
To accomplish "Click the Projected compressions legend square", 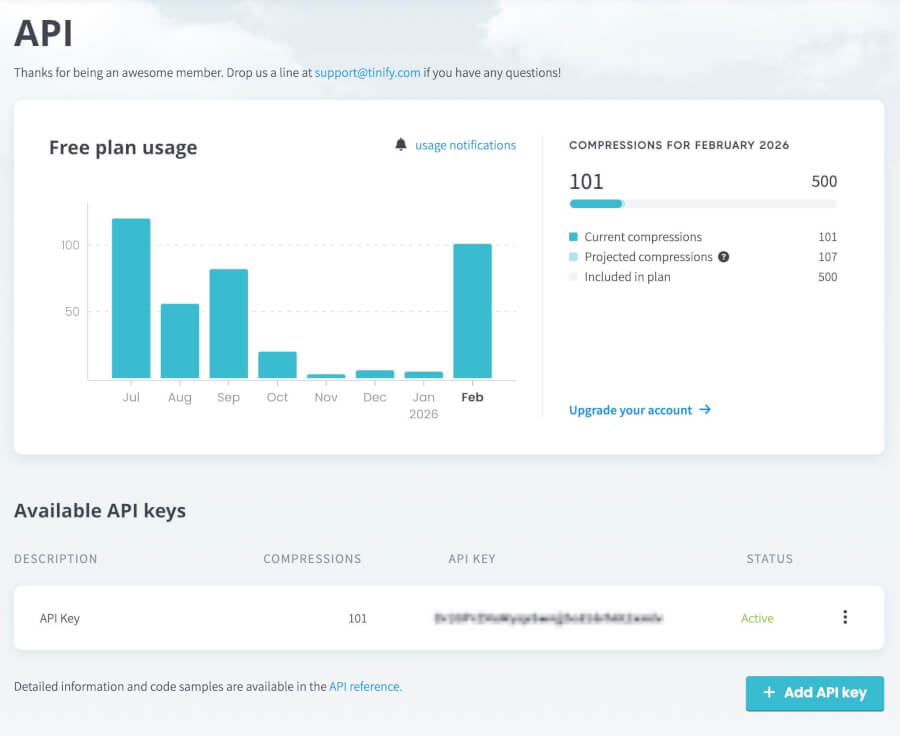I will tap(574, 257).
